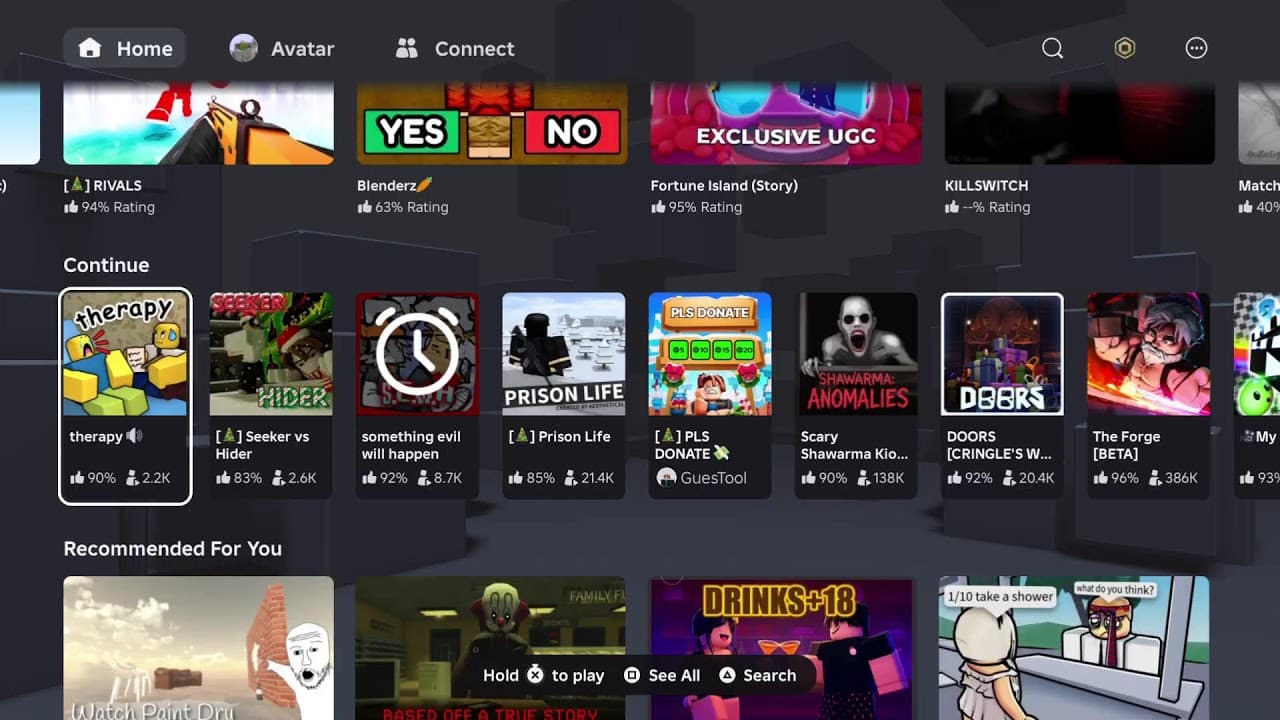Open the Connect tab
1280x720 pixels.
[x=455, y=48]
